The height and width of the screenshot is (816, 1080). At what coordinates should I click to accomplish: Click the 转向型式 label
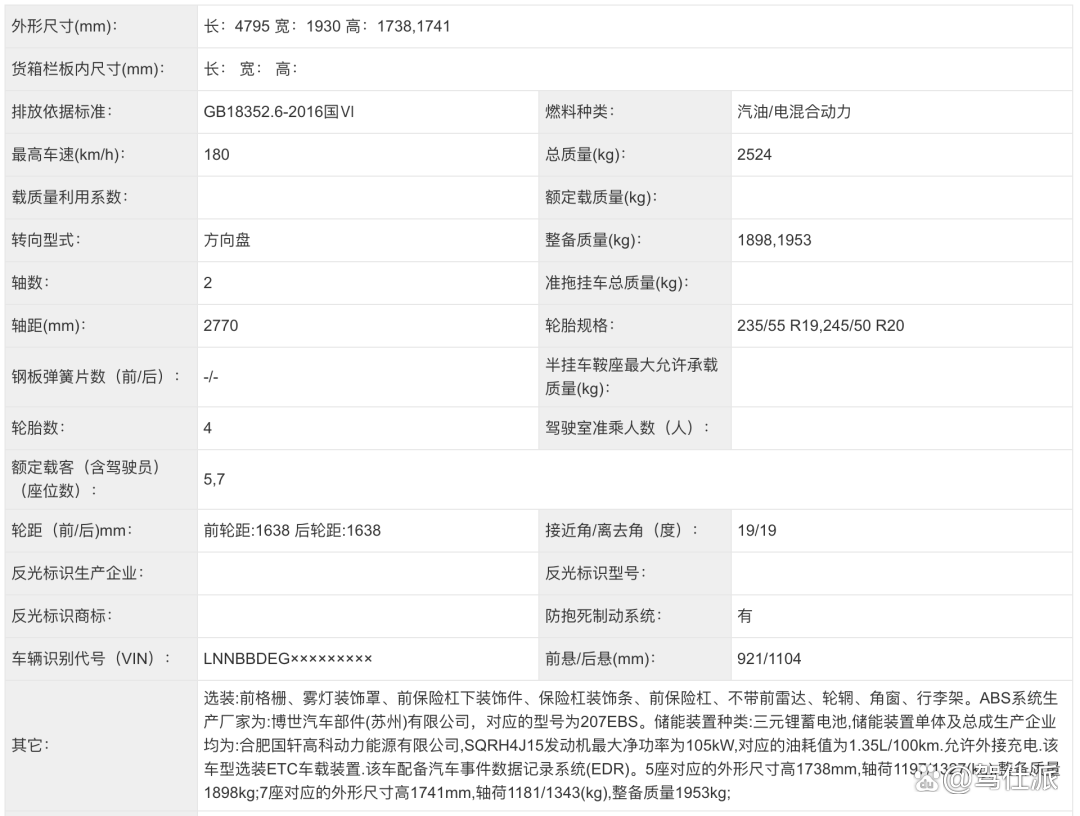tap(45, 240)
